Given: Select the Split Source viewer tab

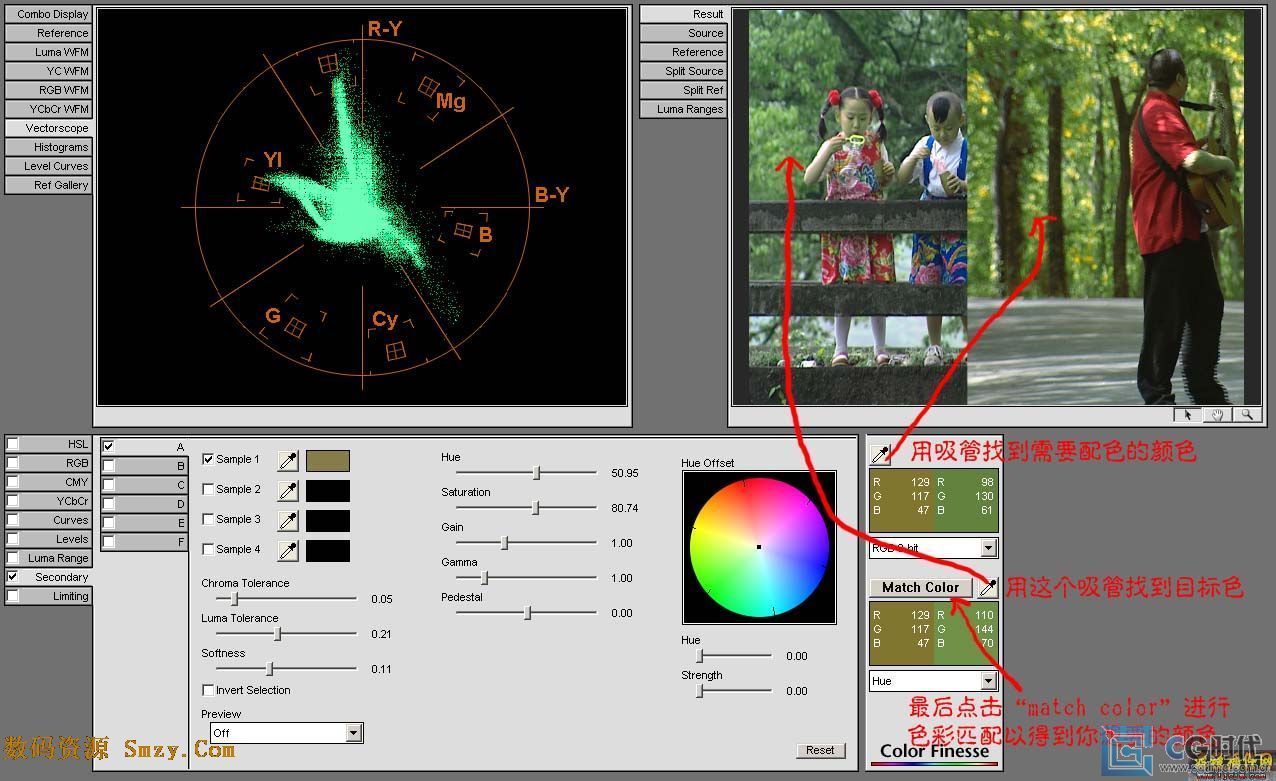Looking at the screenshot, I should (683, 71).
